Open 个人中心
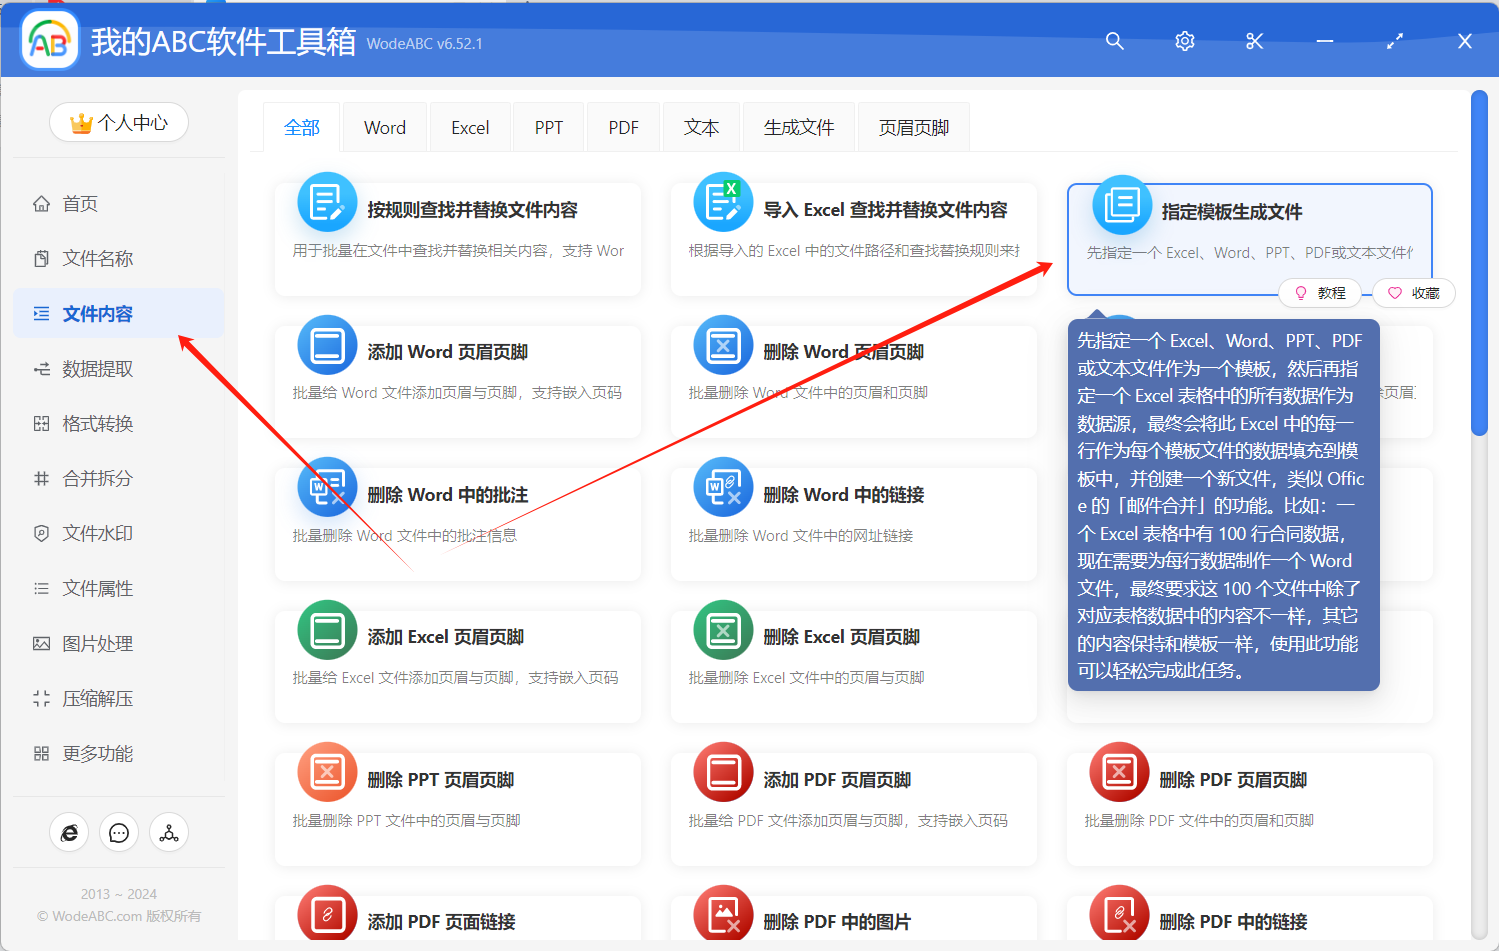 (x=118, y=120)
